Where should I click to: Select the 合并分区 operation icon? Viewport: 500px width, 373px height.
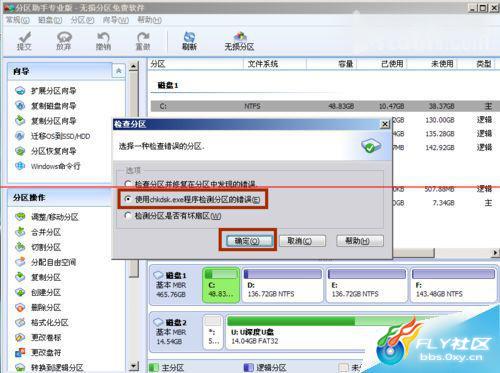[20, 232]
